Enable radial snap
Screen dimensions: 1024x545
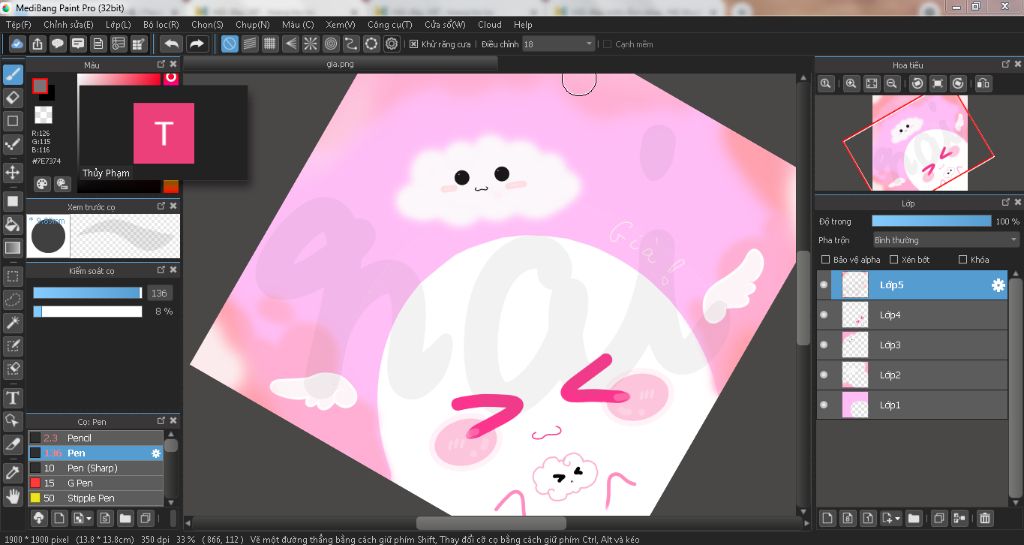[311, 44]
